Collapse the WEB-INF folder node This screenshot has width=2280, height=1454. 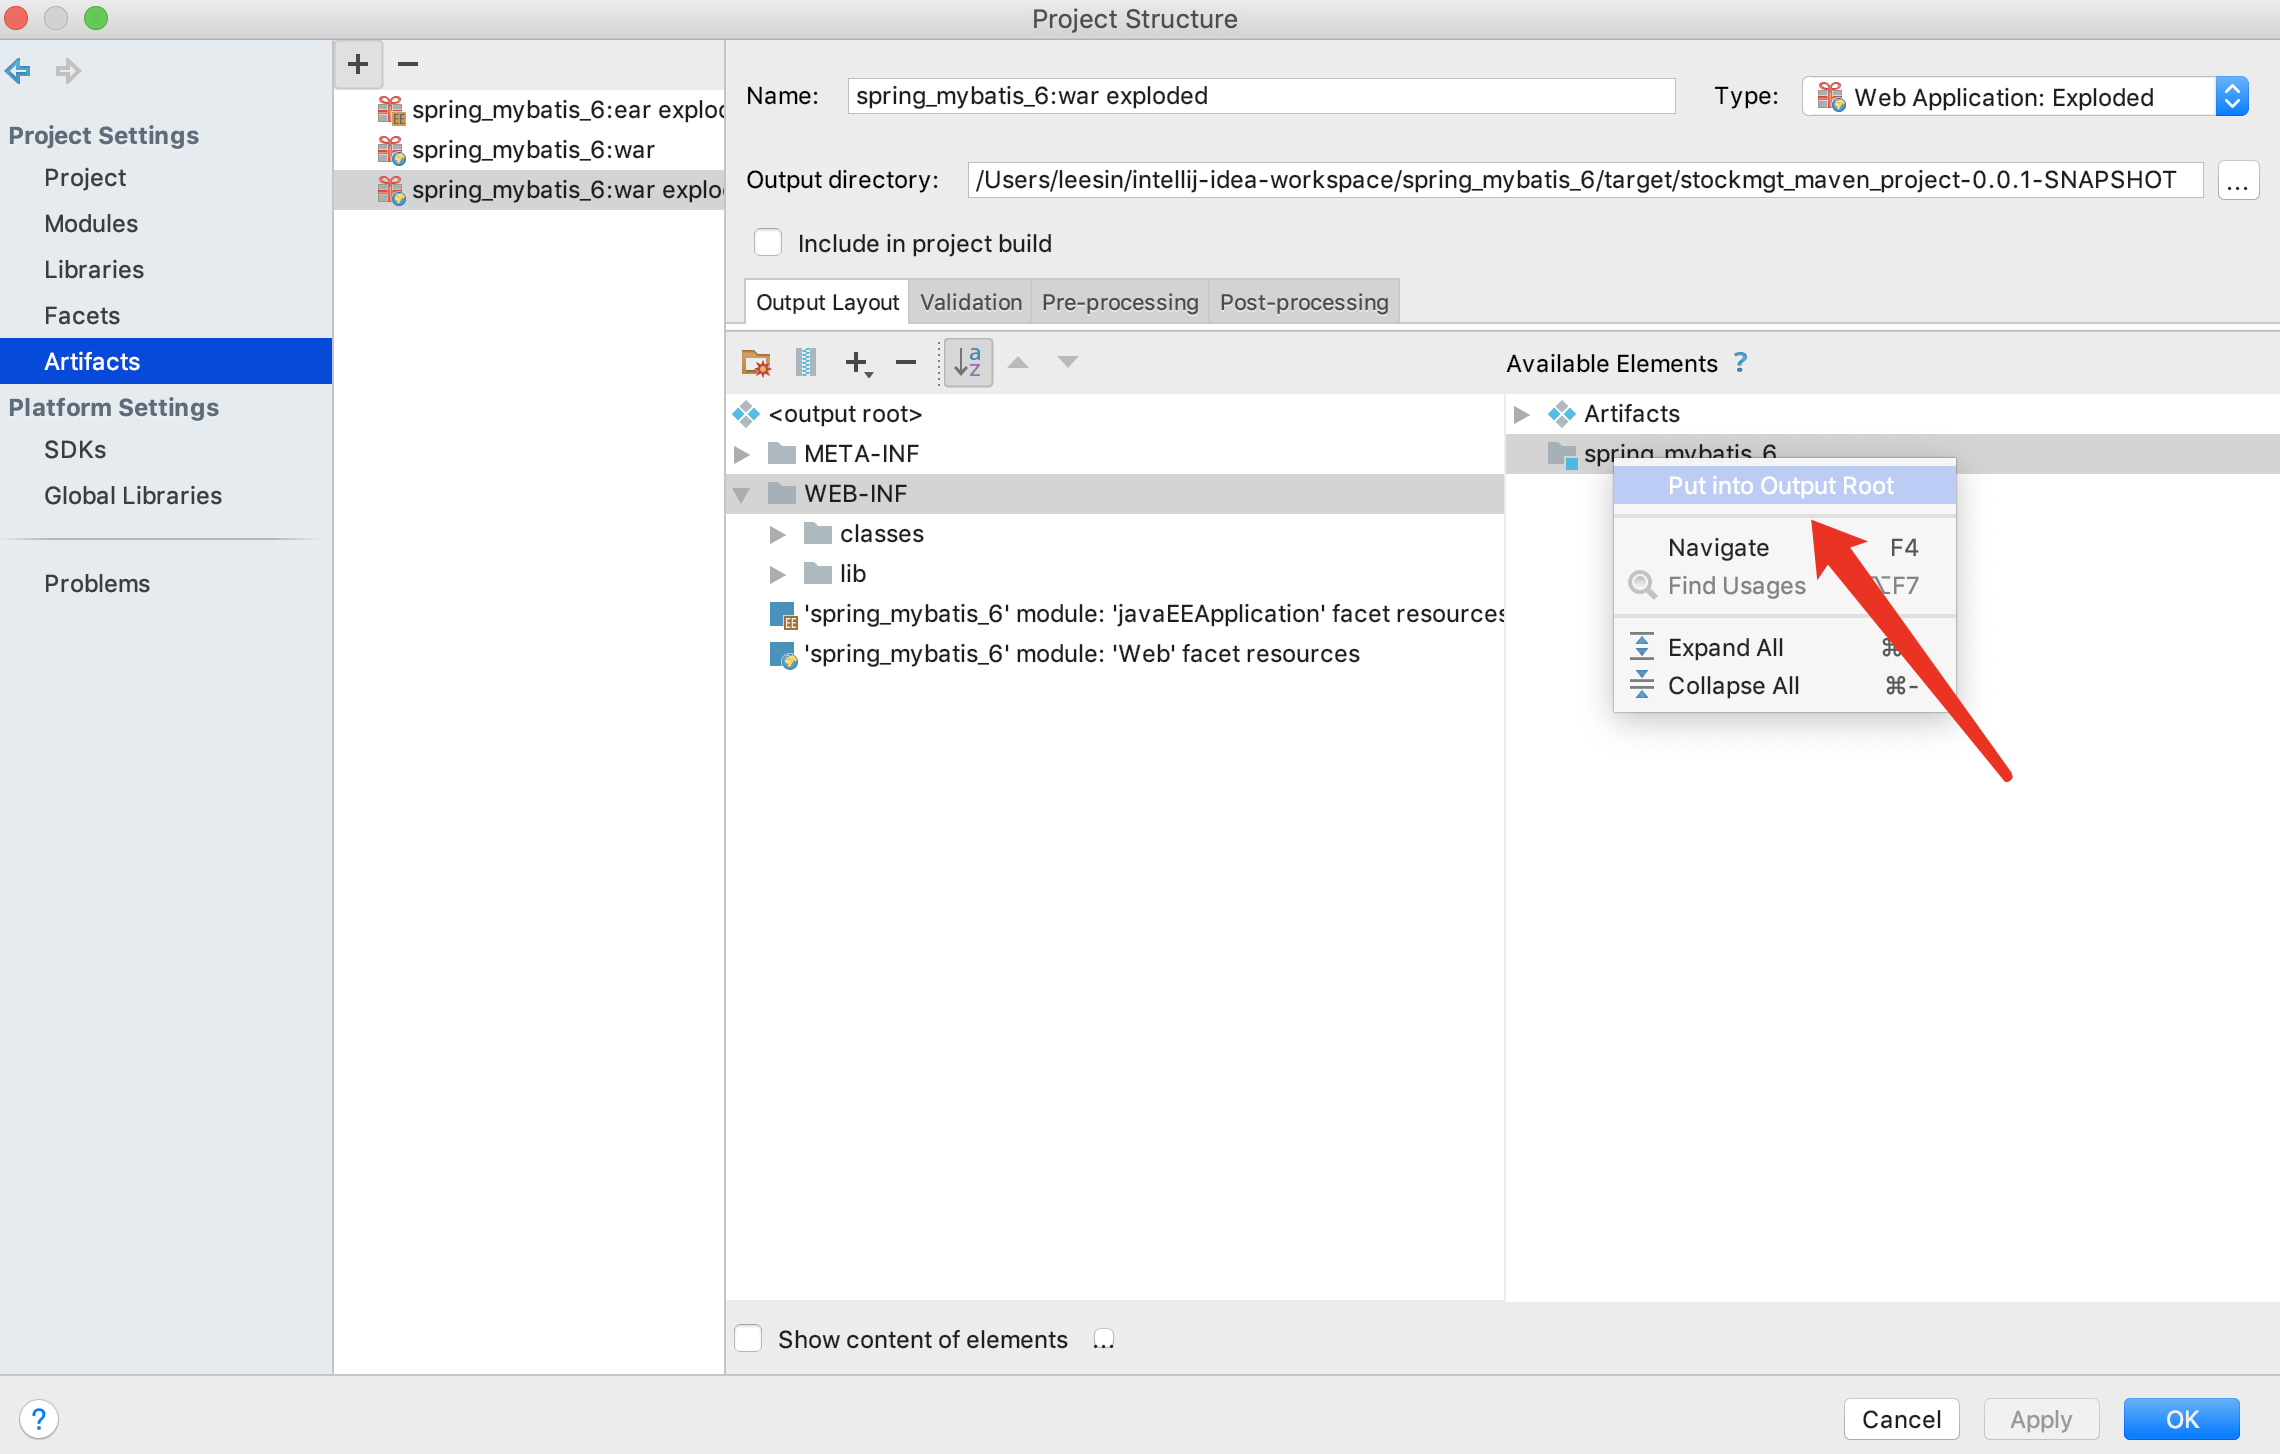coord(742,494)
